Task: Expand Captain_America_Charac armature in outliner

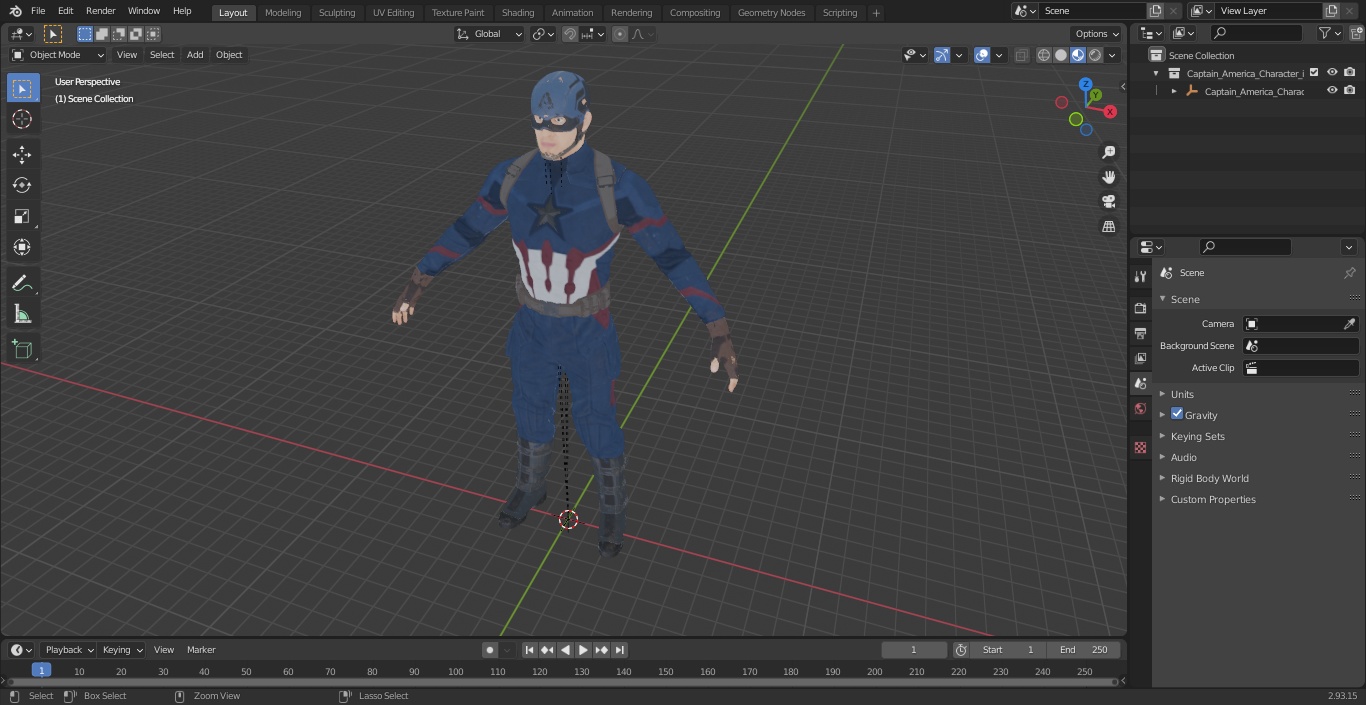Action: (1174, 91)
